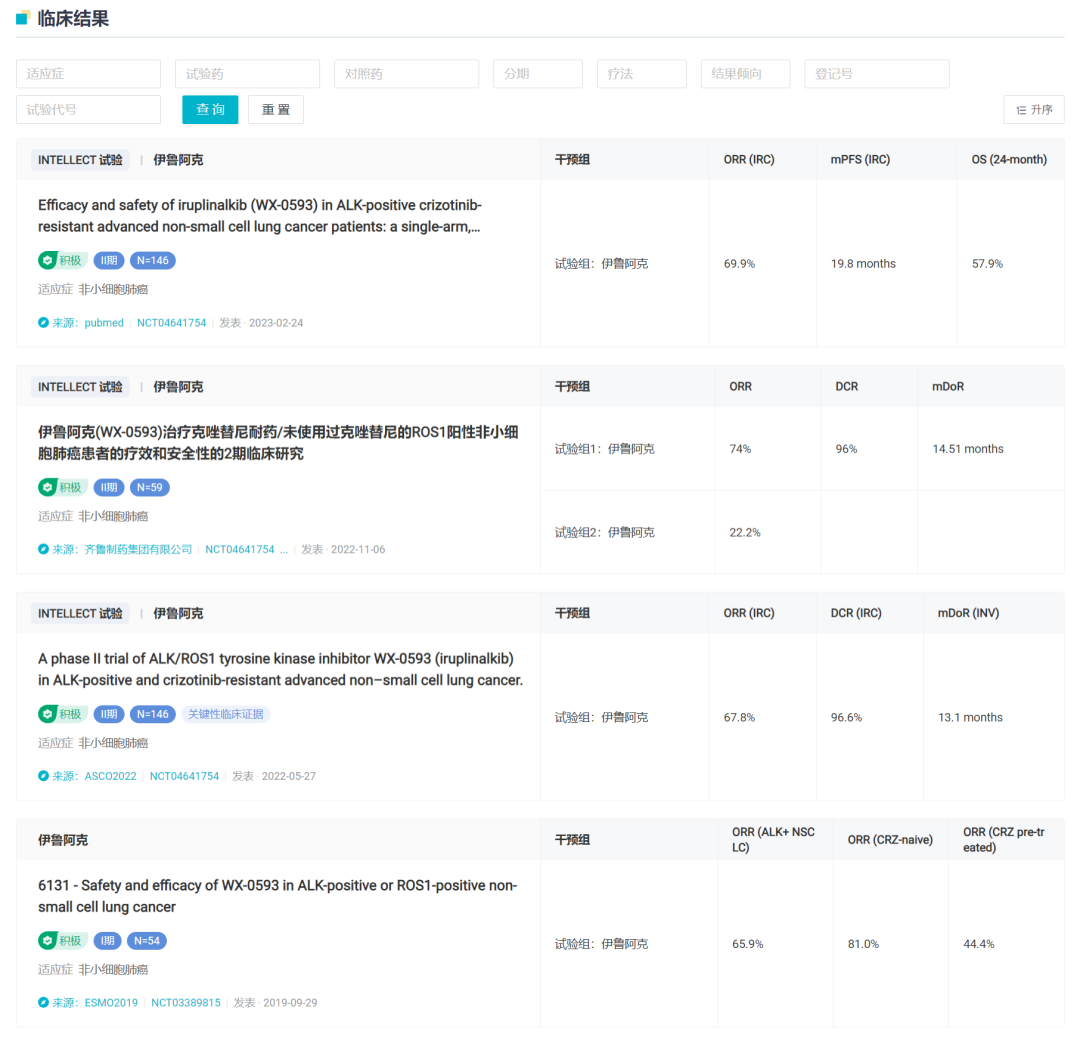Click the 查询 search button

coord(210,109)
